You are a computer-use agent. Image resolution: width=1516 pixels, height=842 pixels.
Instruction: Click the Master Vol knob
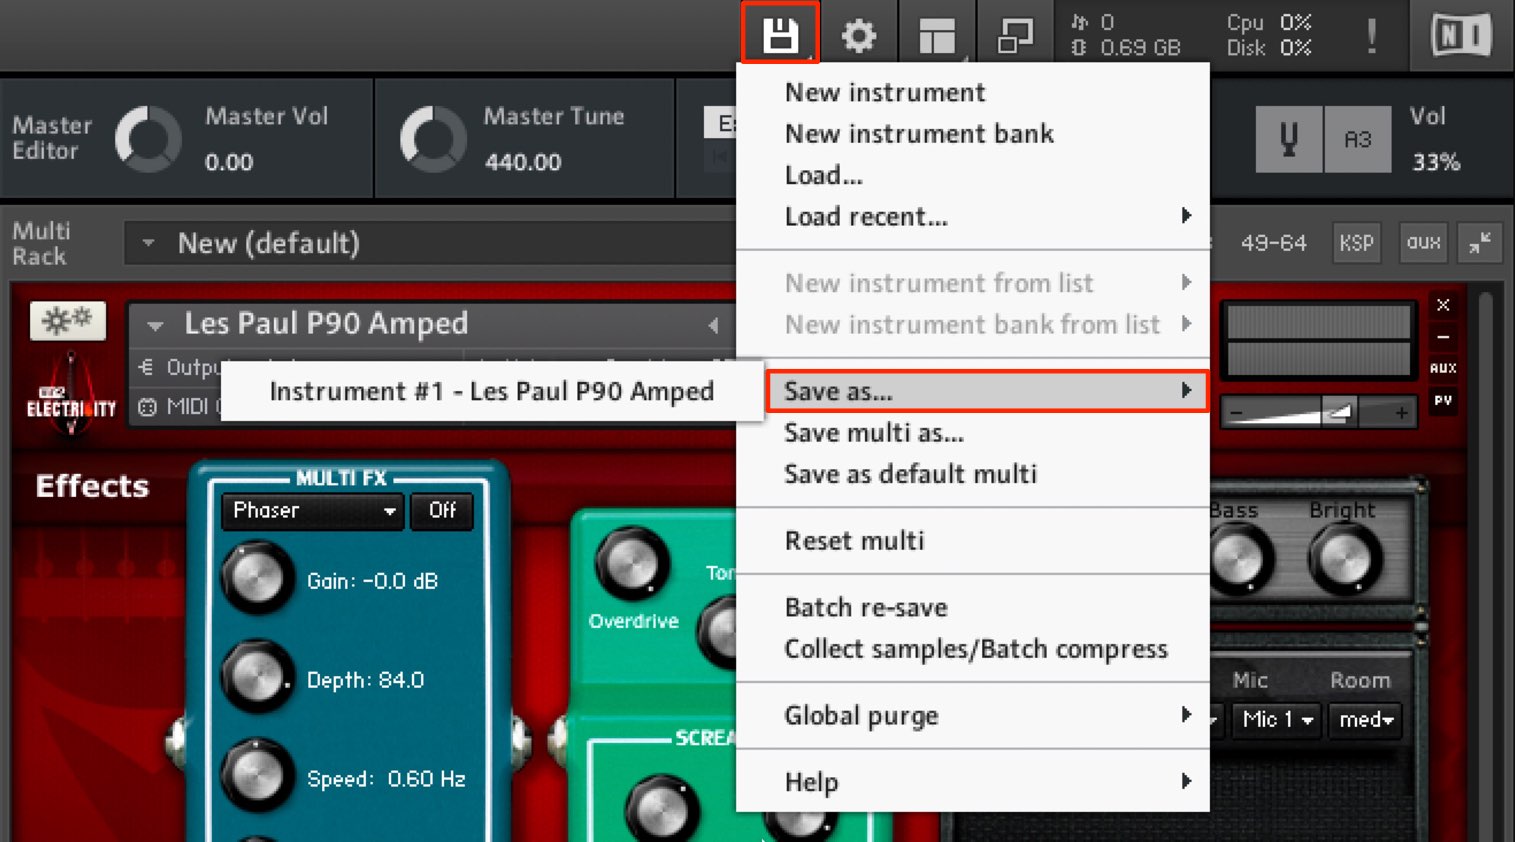click(x=148, y=139)
